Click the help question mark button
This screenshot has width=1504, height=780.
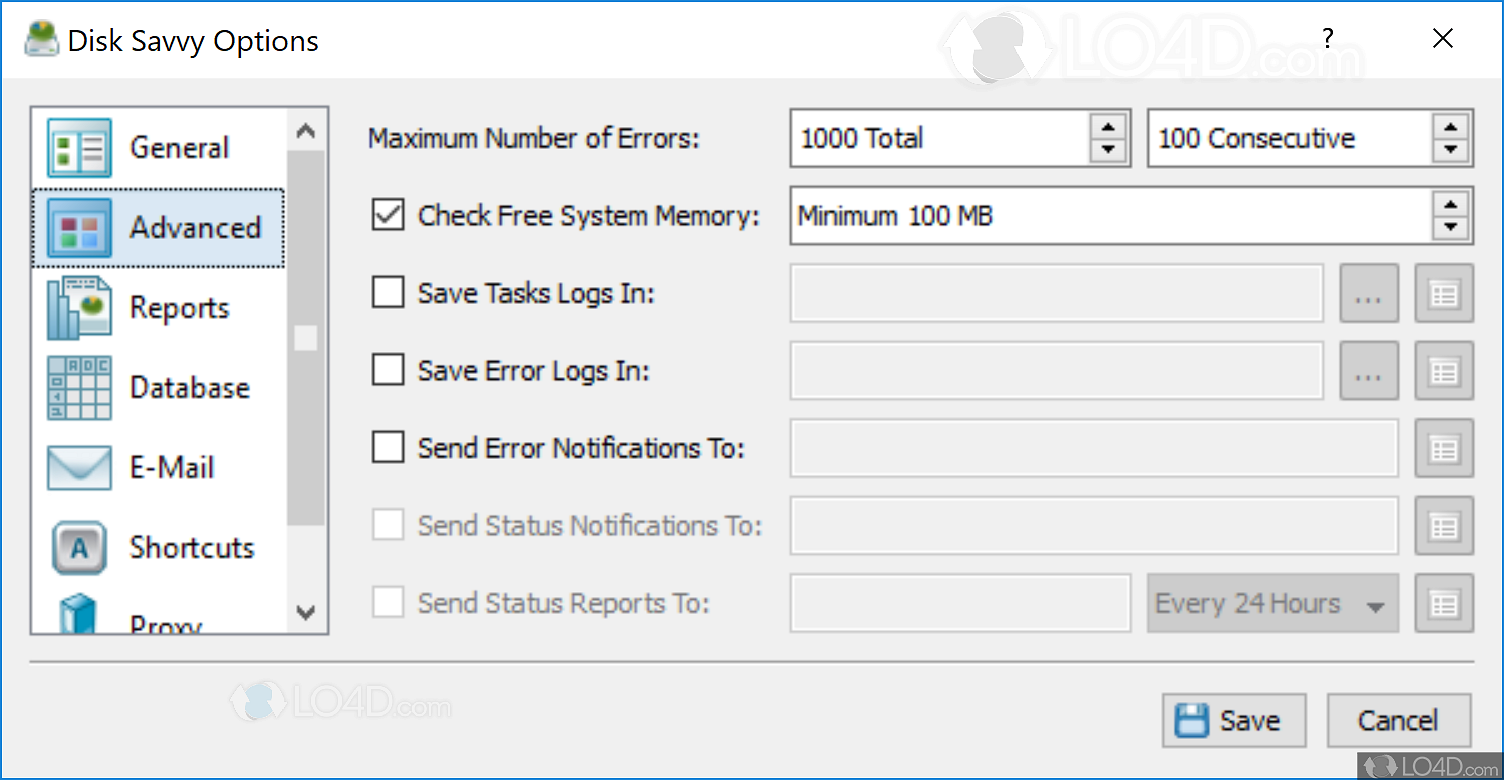[x=1327, y=39]
